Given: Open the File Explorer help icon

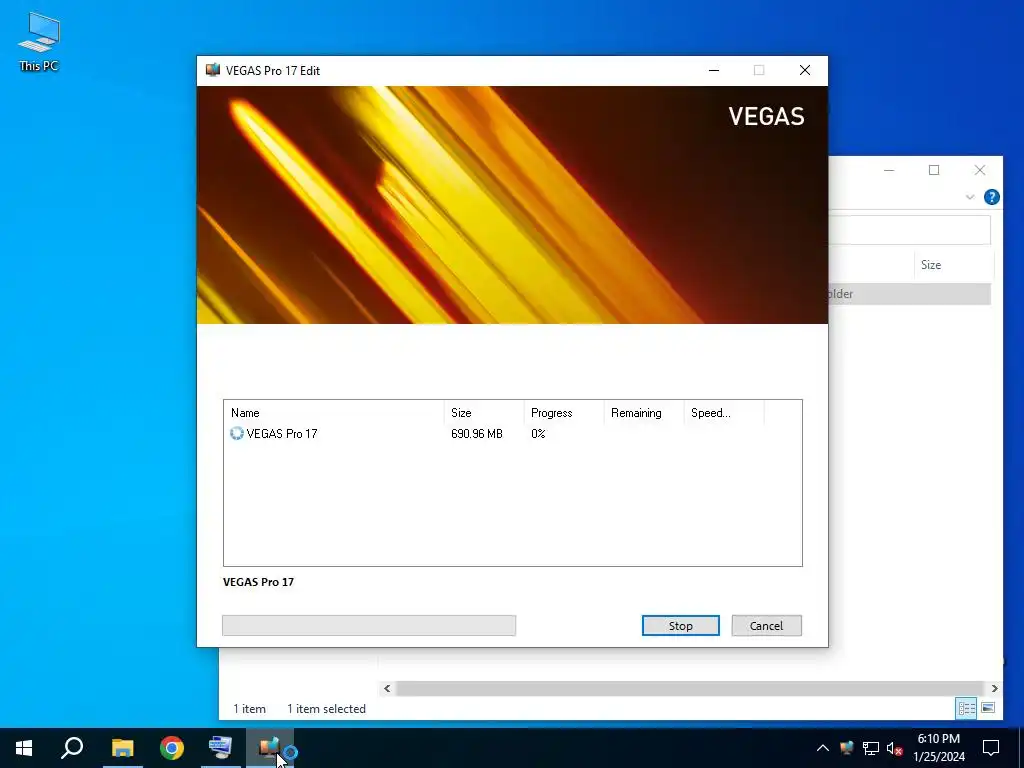Looking at the screenshot, I should 991,197.
